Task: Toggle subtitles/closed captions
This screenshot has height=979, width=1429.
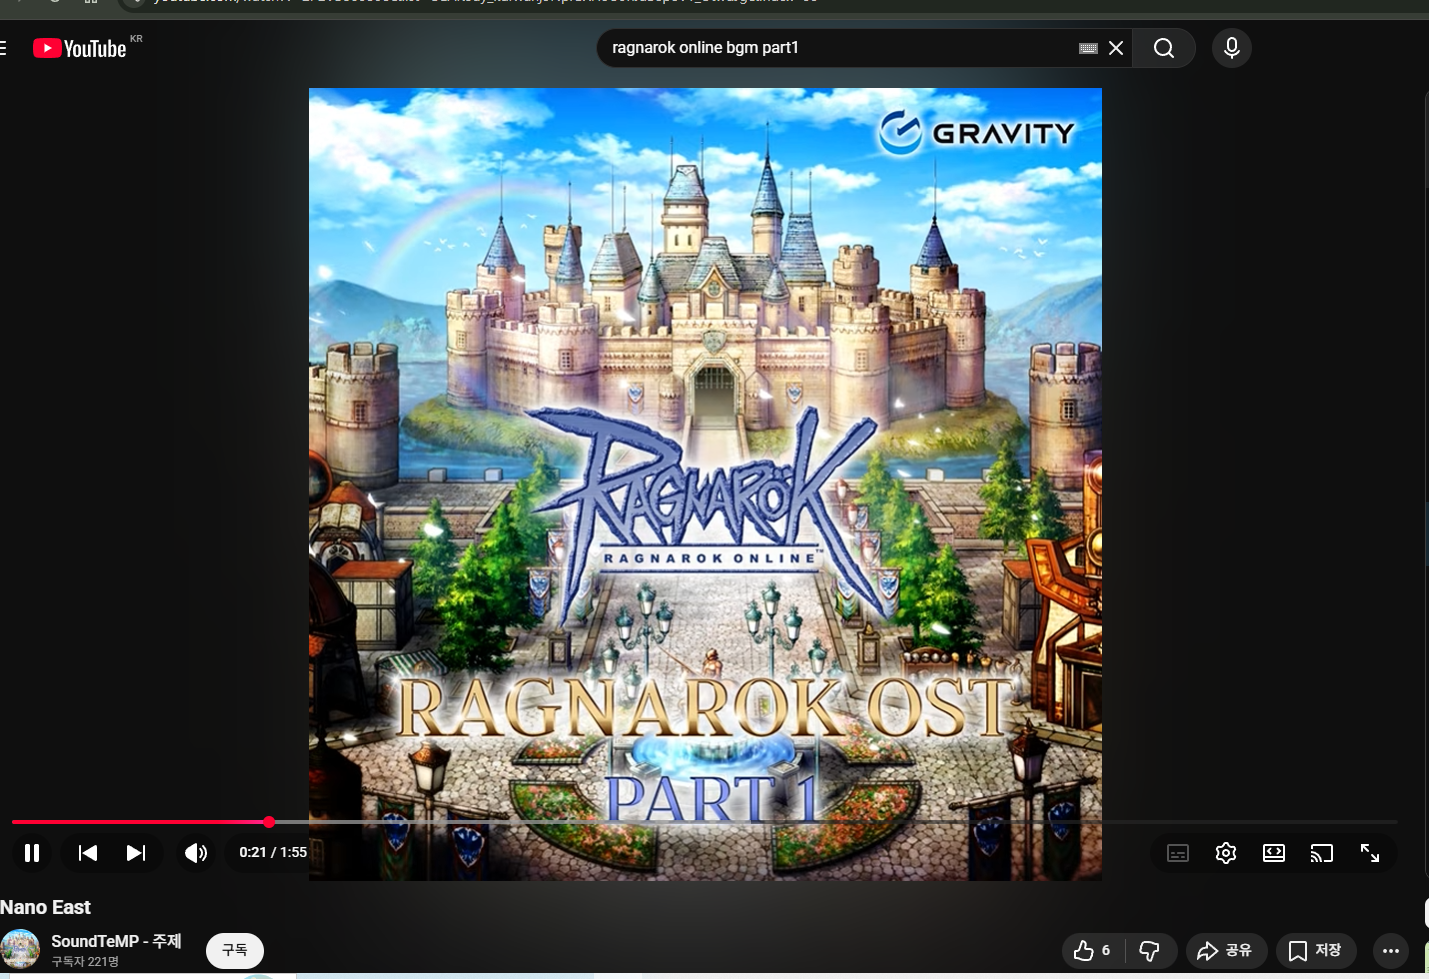Action: [1178, 853]
